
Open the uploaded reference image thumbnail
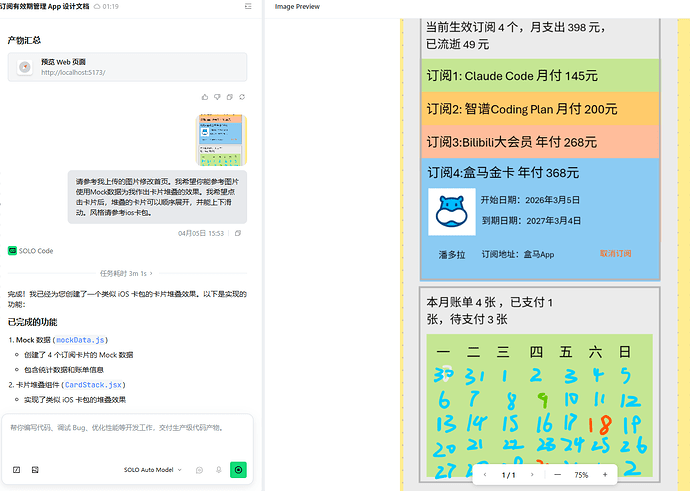pyautogui.click(x=221, y=140)
